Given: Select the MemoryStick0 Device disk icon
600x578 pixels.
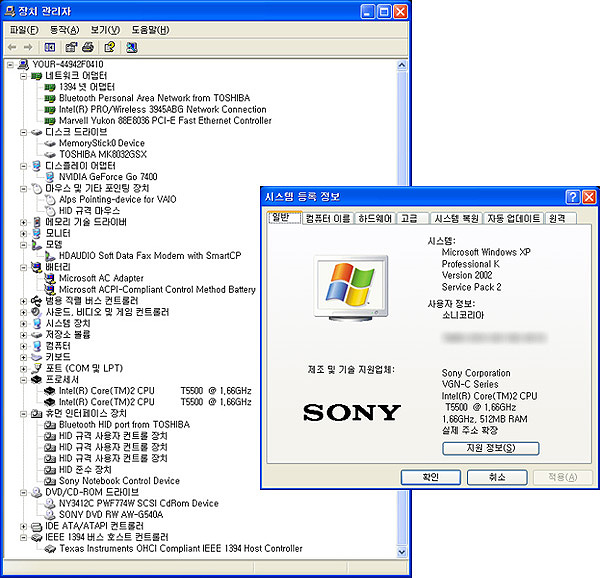Looking at the screenshot, I should point(49,143).
